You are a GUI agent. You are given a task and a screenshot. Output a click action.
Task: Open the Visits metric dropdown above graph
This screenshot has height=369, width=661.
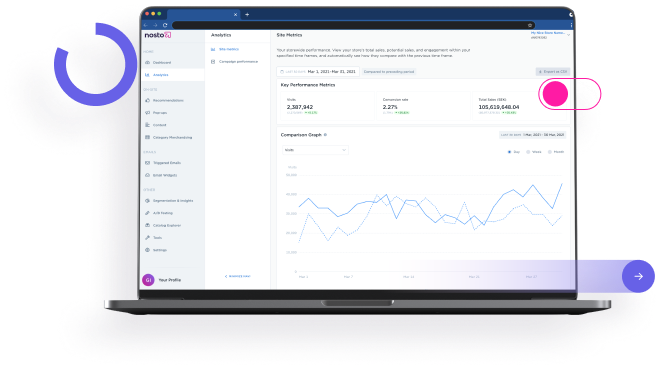[x=315, y=150]
